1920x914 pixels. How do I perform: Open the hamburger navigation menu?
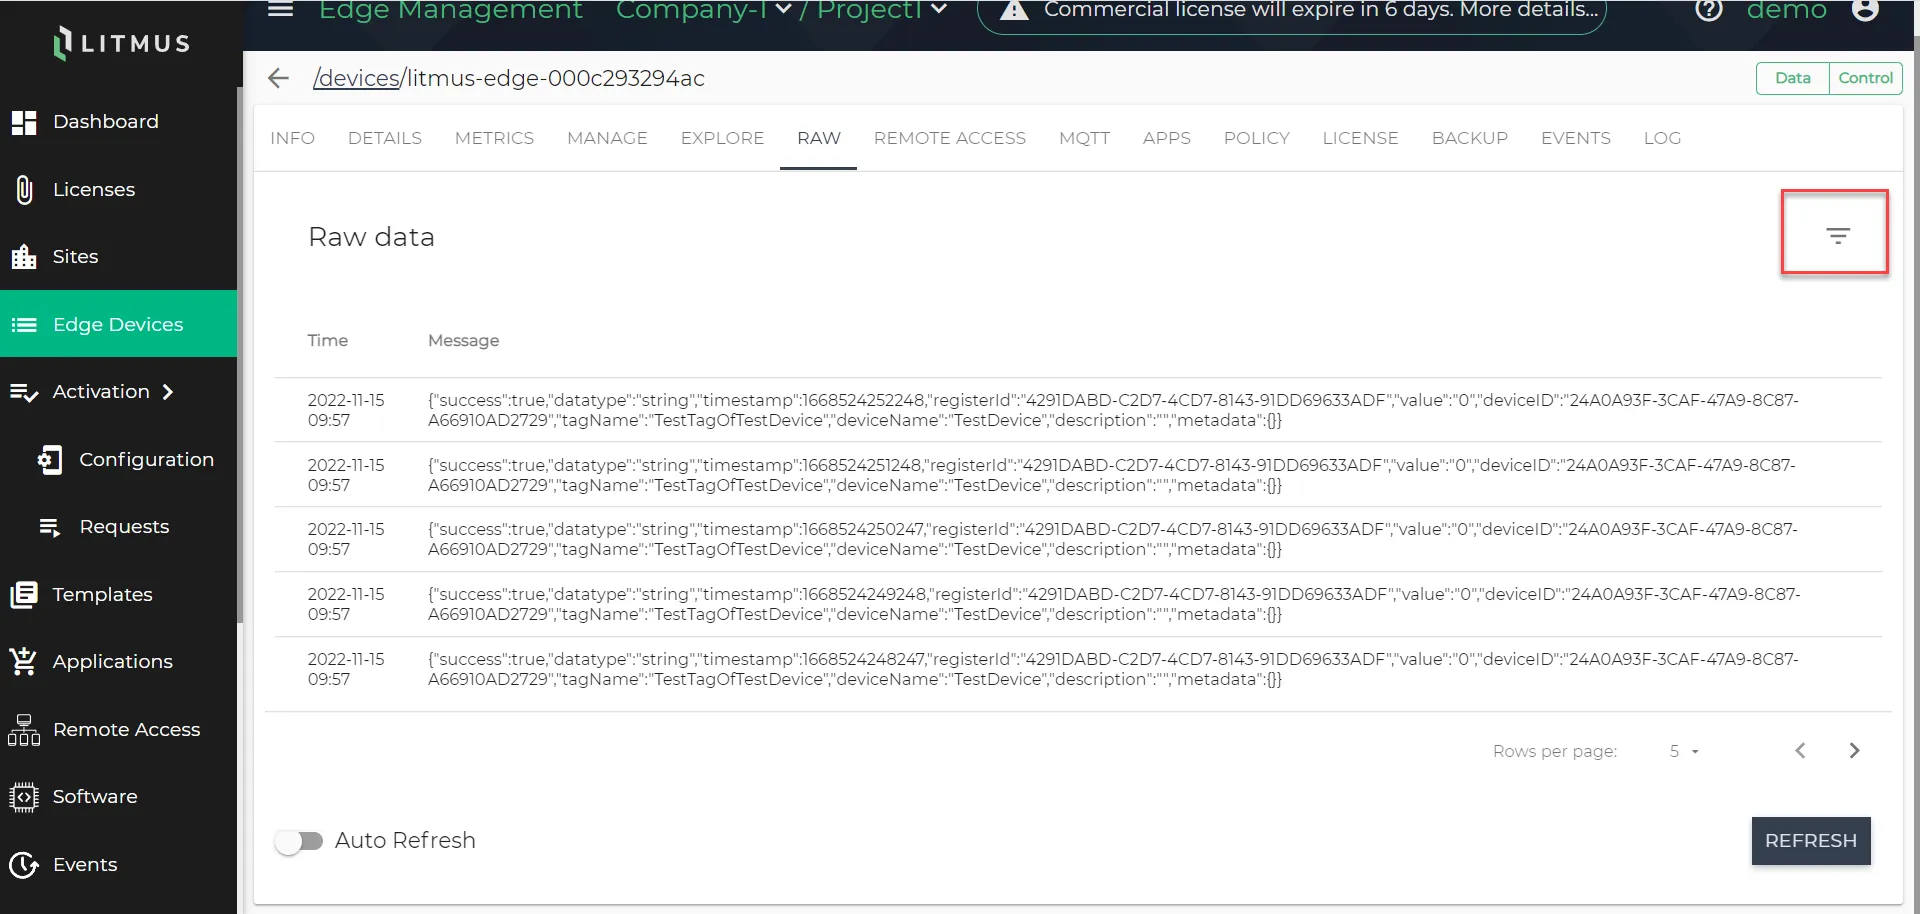pyautogui.click(x=281, y=9)
